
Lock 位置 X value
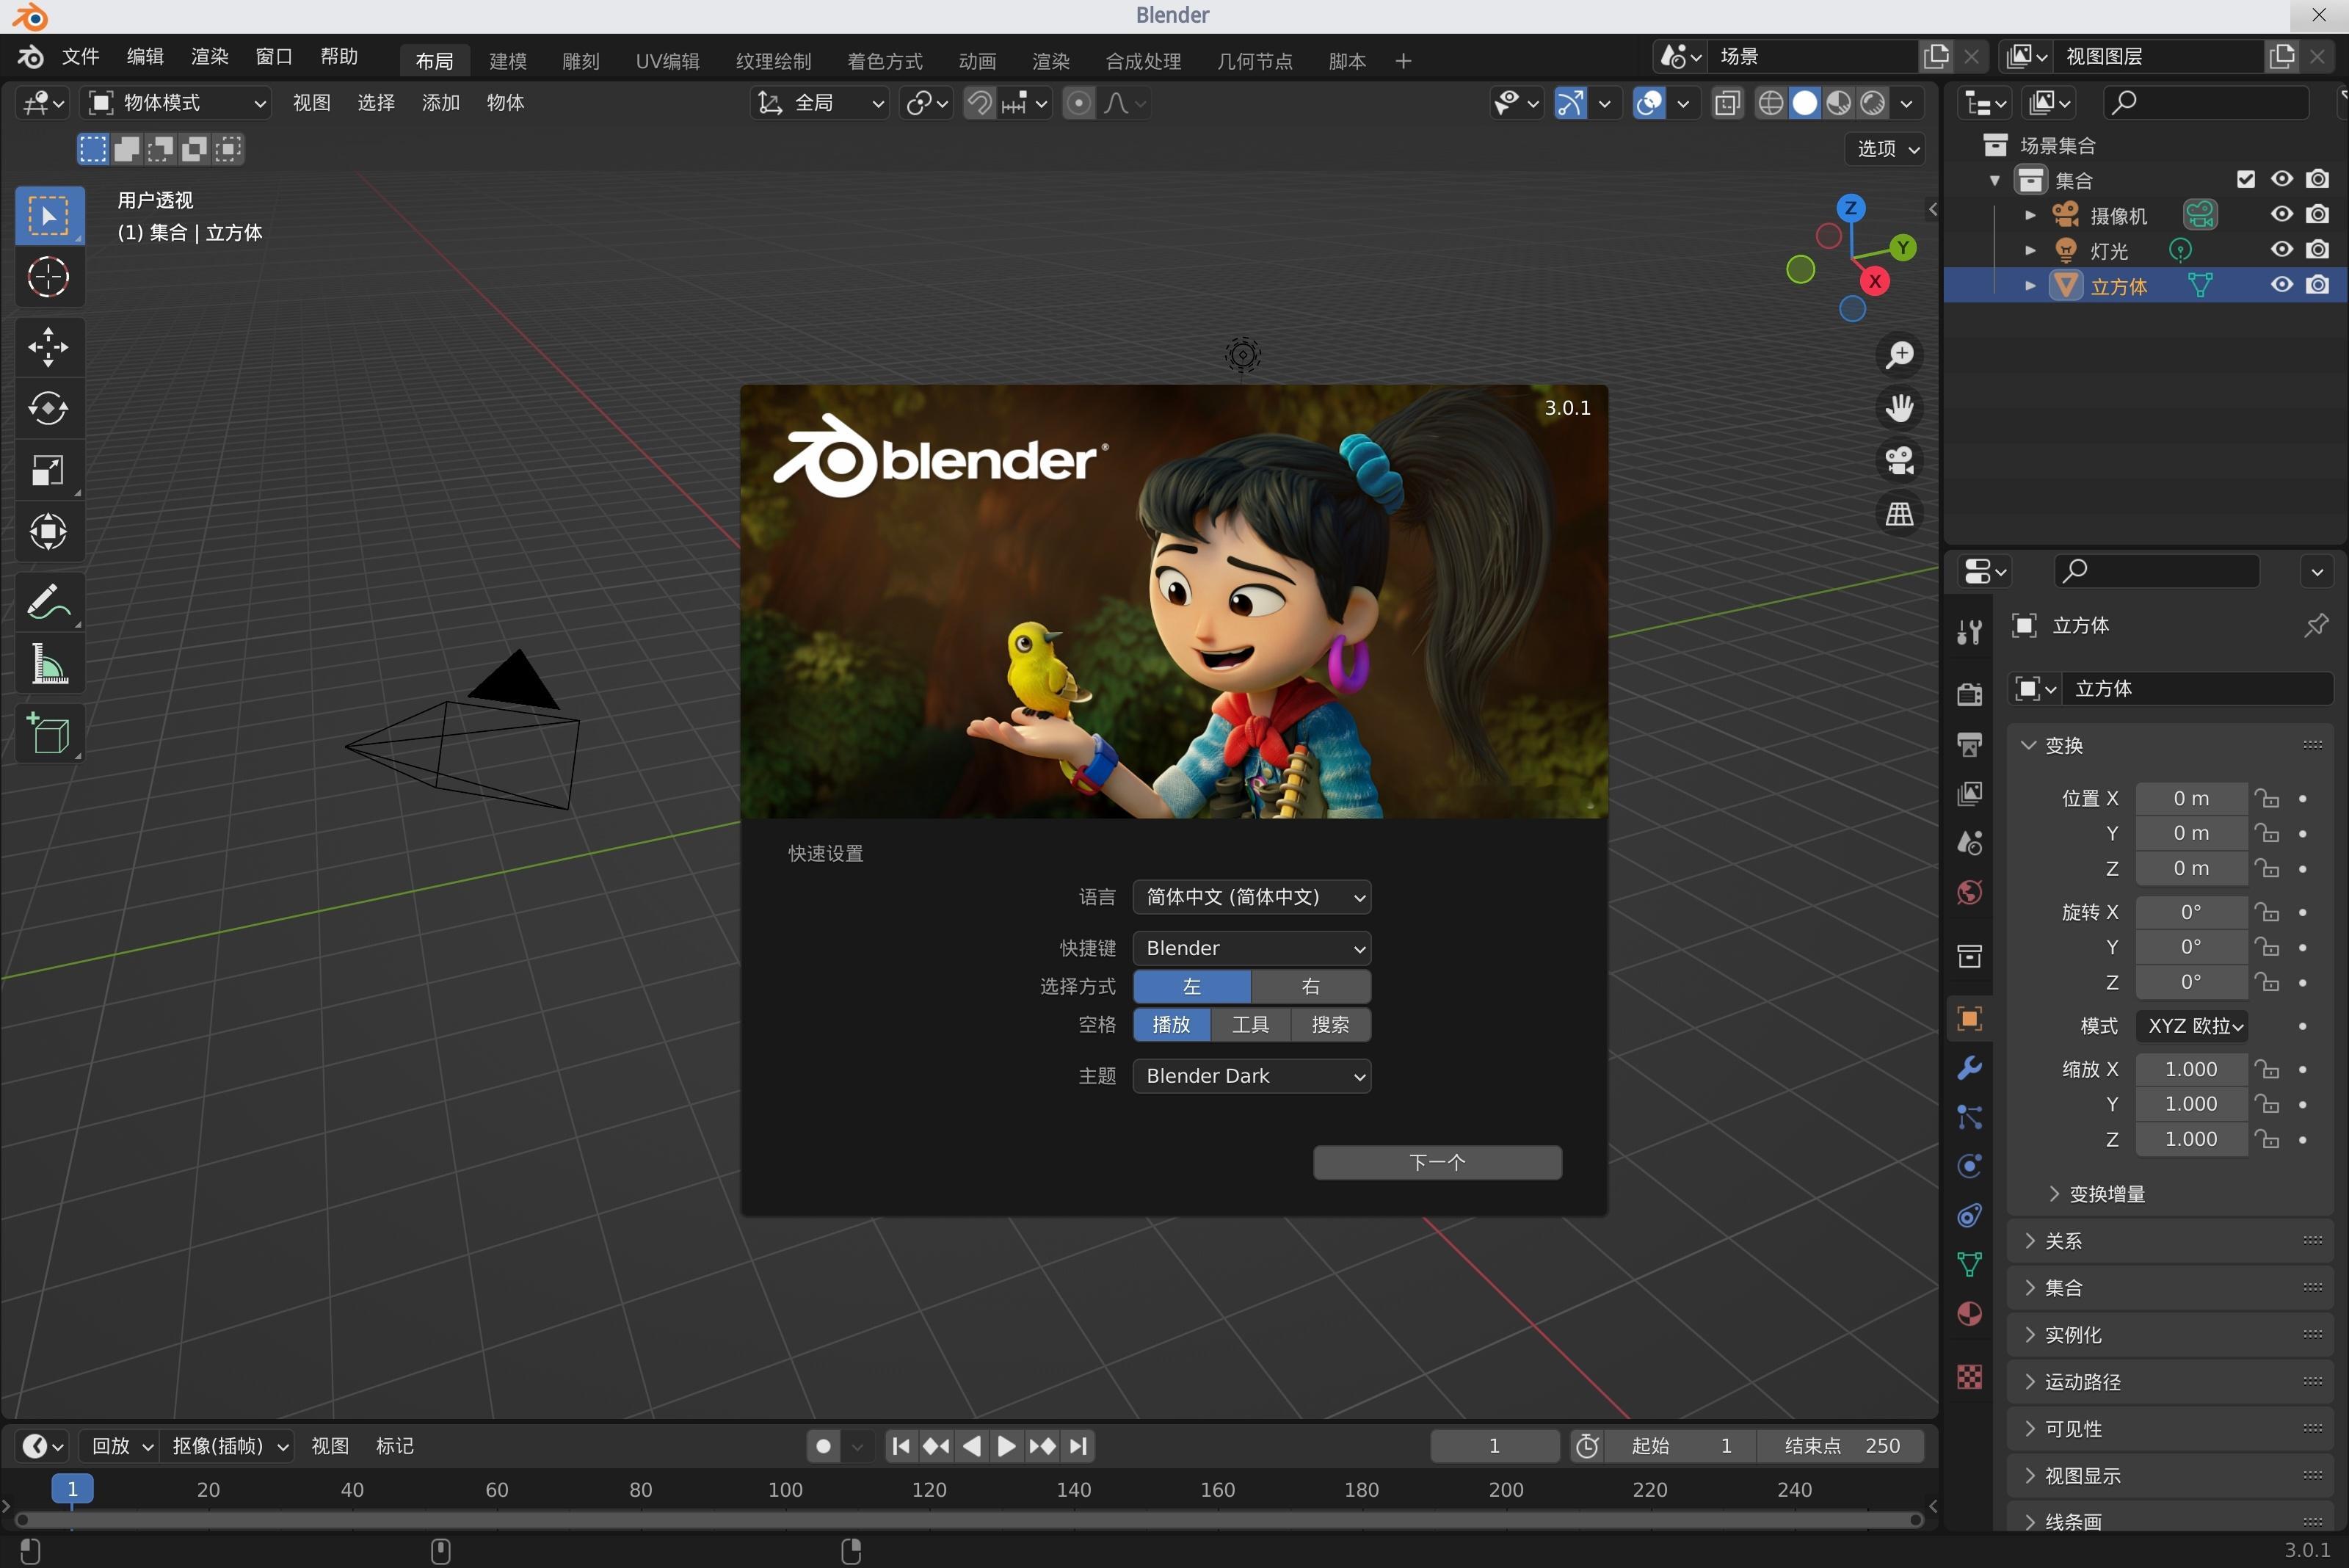[2267, 798]
